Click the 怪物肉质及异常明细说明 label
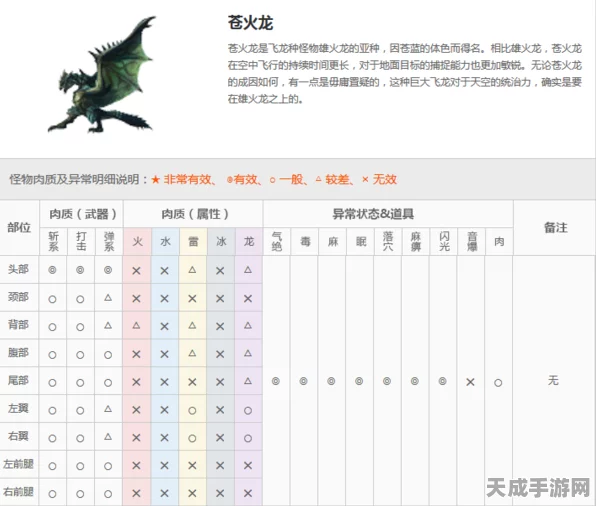The image size is (596, 506). point(78,179)
